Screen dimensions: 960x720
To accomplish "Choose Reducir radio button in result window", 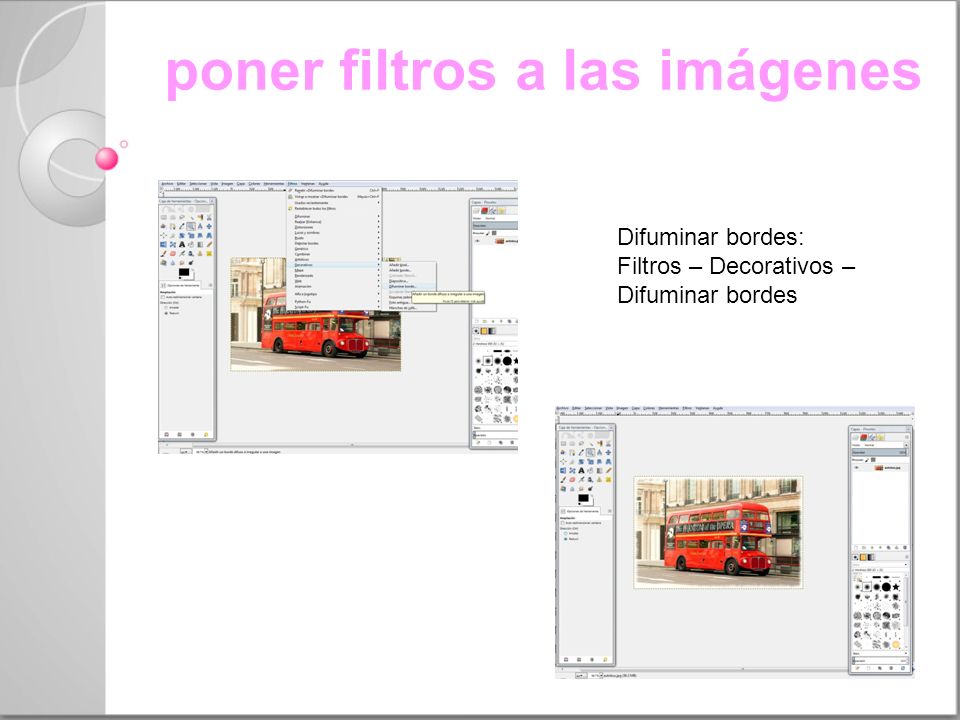I will (566, 539).
